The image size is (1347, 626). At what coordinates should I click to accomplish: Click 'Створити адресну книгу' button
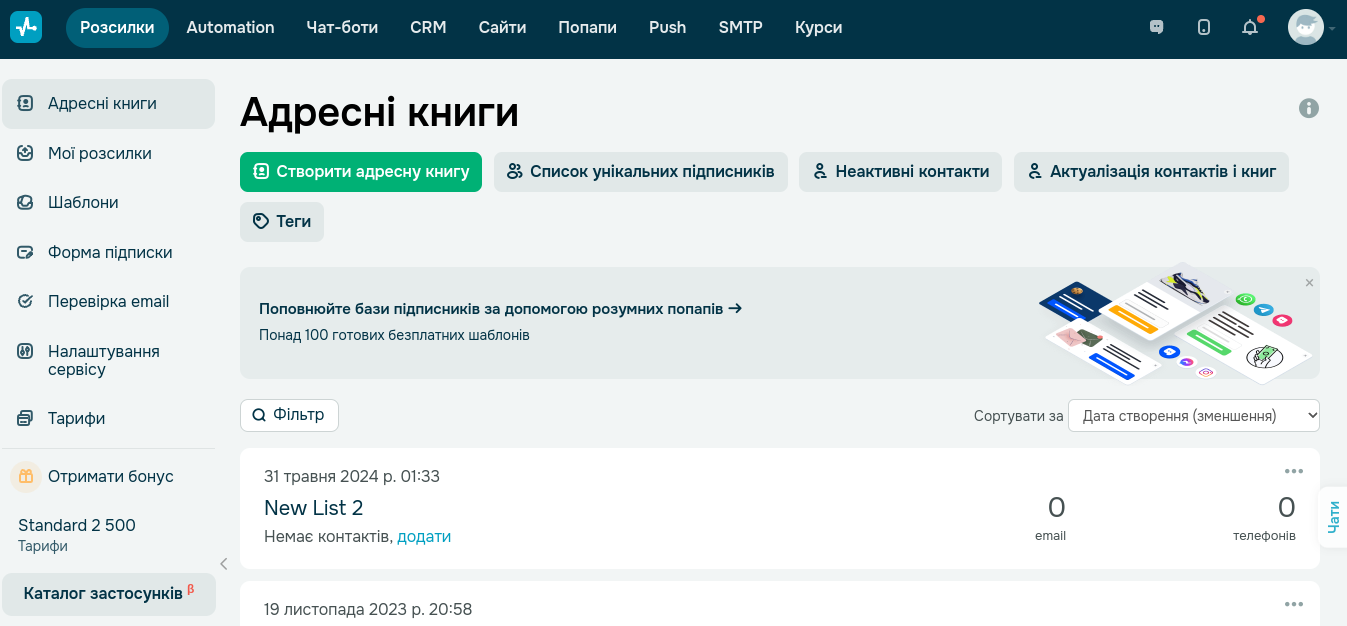point(360,172)
